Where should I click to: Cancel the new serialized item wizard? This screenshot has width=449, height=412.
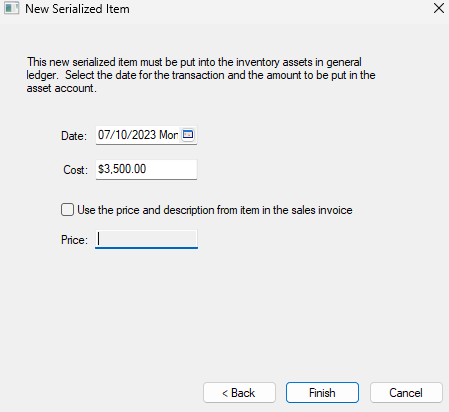point(406,393)
